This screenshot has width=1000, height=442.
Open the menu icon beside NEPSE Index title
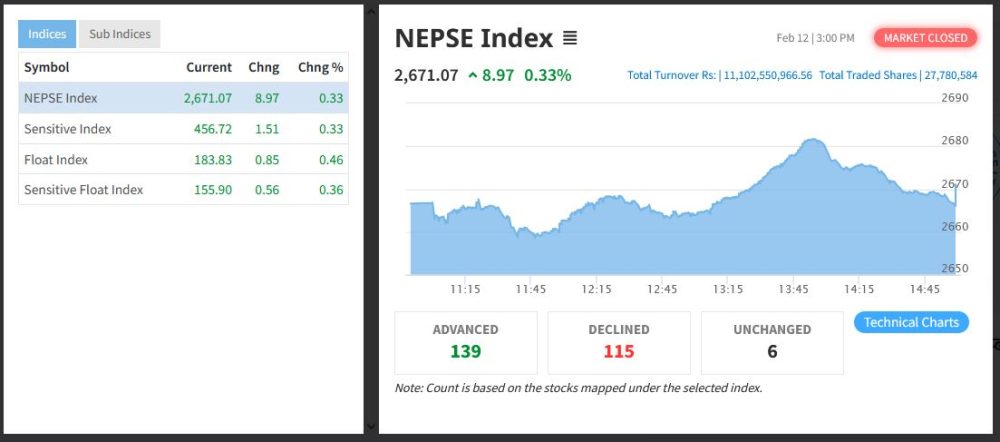click(570, 39)
